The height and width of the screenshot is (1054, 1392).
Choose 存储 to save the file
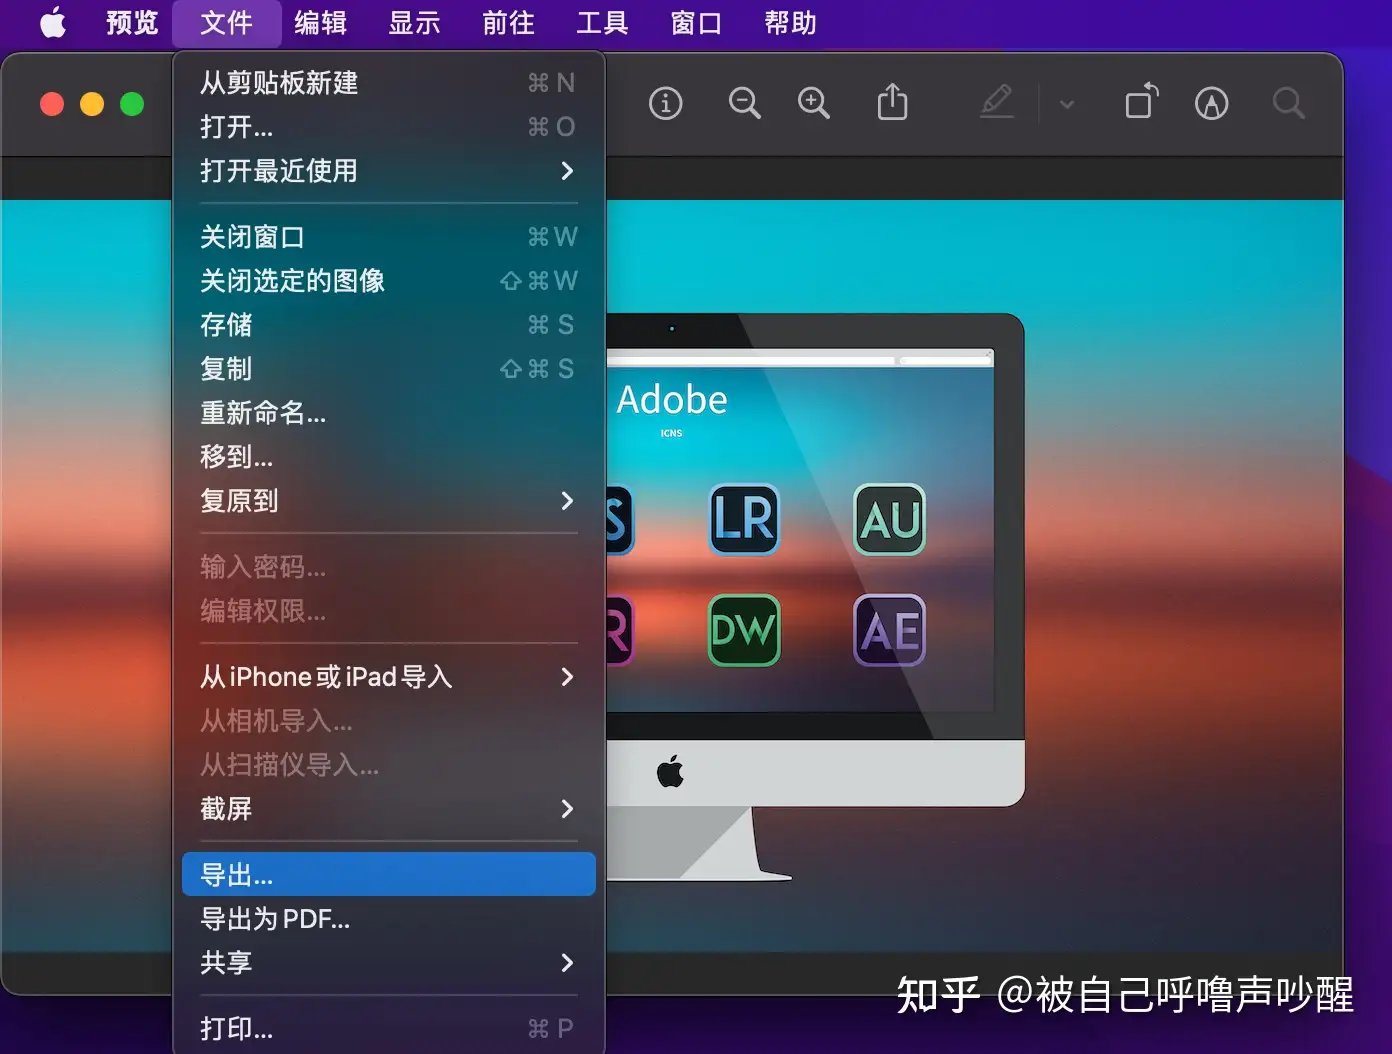pos(389,324)
